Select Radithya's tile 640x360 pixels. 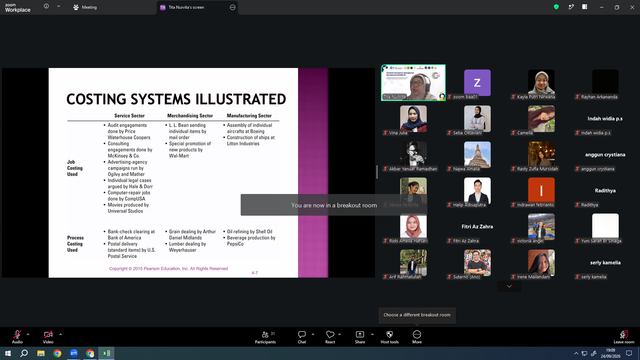(605, 190)
